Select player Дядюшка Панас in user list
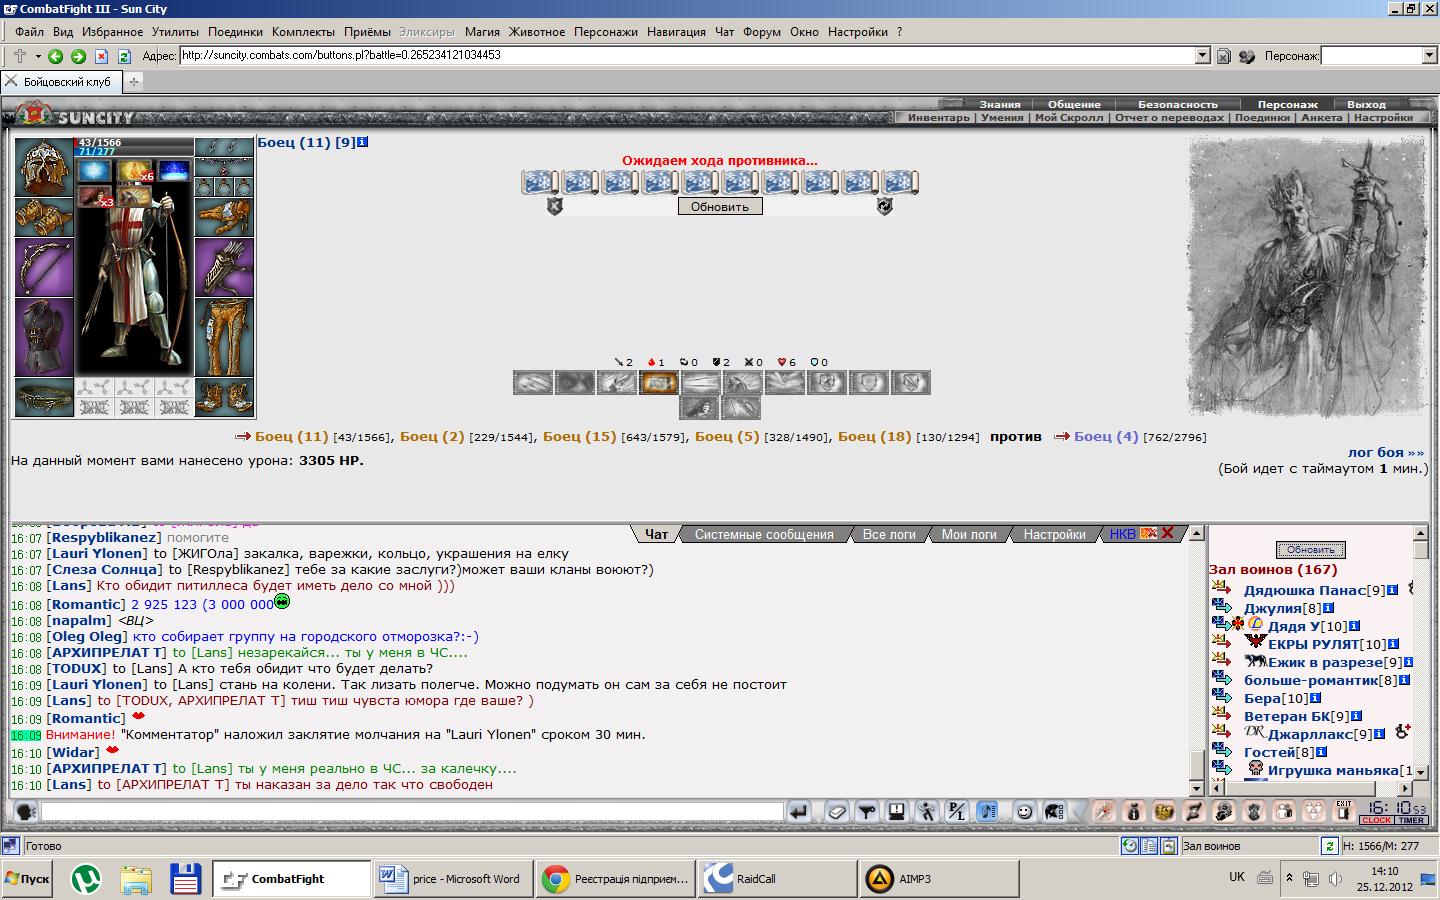The height and width of the screenshot is (900, 1440). pos(1304,590)
